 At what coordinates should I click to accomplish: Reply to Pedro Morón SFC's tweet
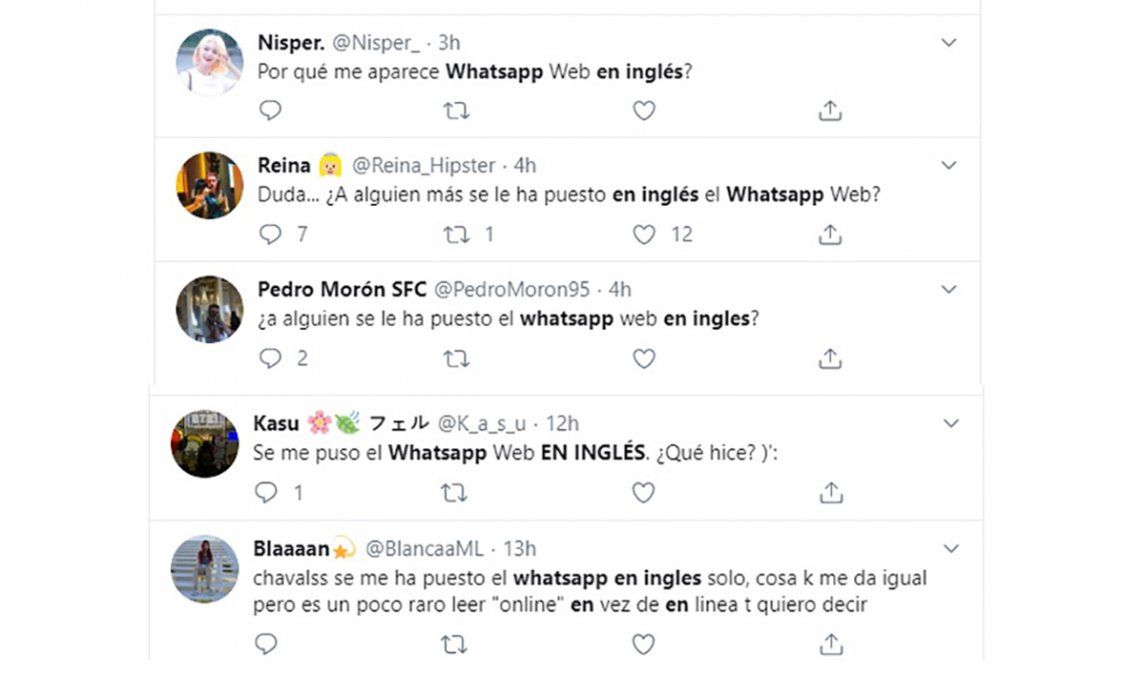(x=270, y=358)
